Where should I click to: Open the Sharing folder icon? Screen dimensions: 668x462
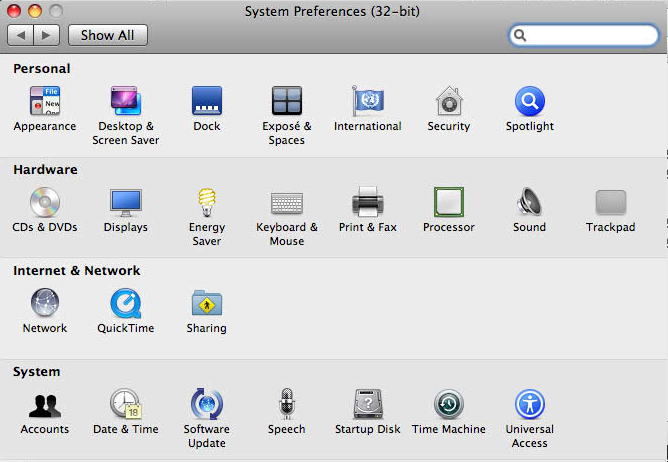click(207, 303)
